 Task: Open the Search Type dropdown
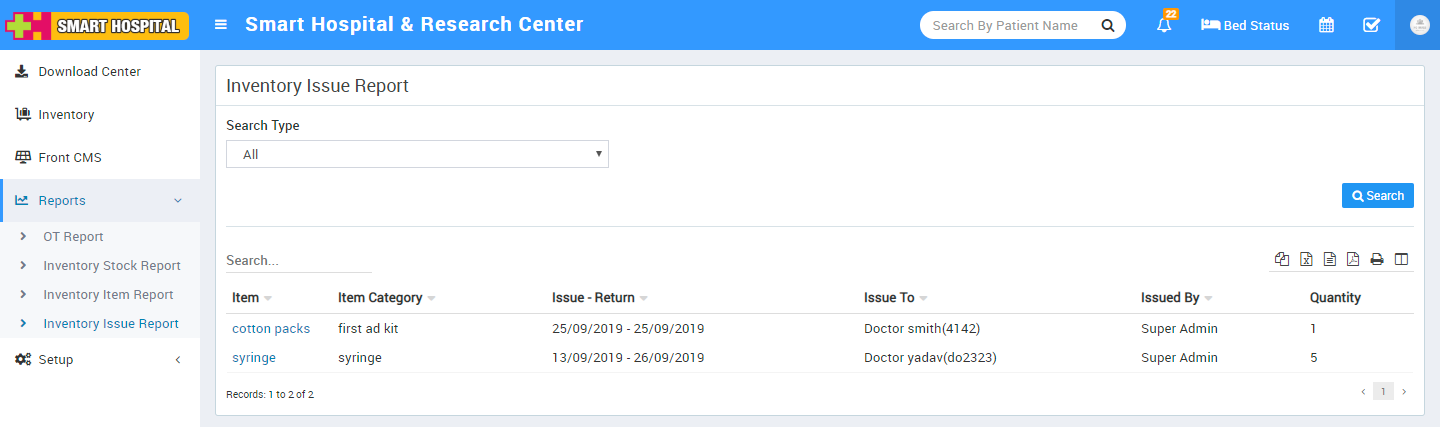(x=417, y=154)
